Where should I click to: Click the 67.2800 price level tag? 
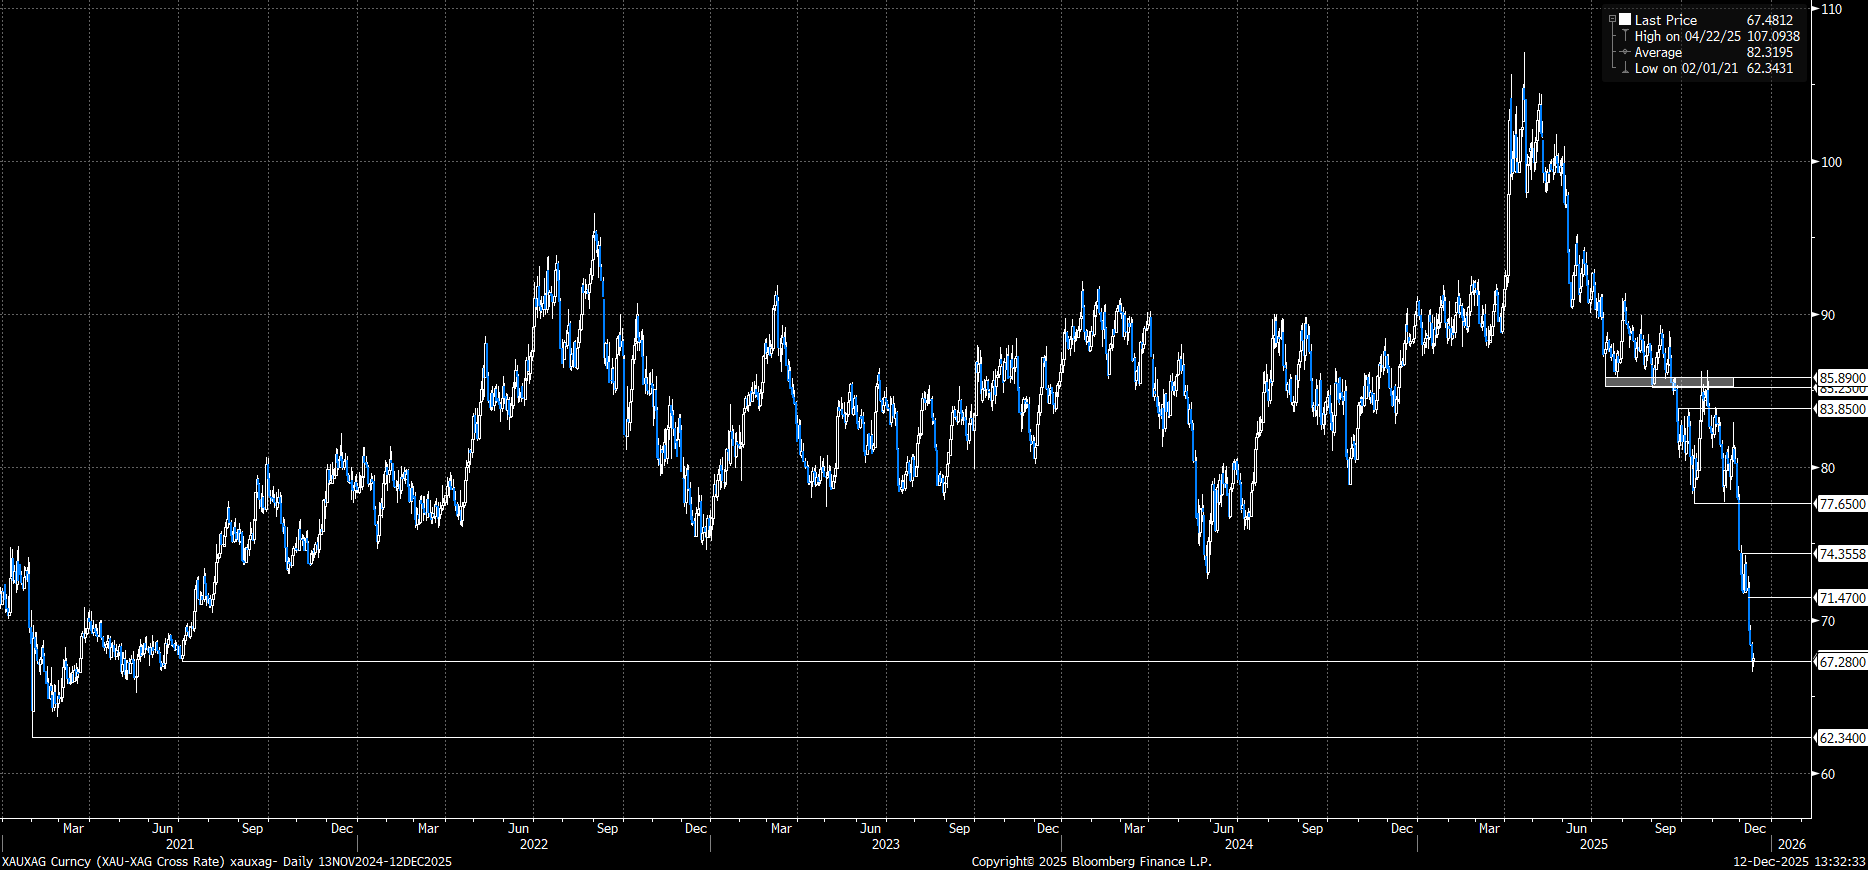point(1841,662)
